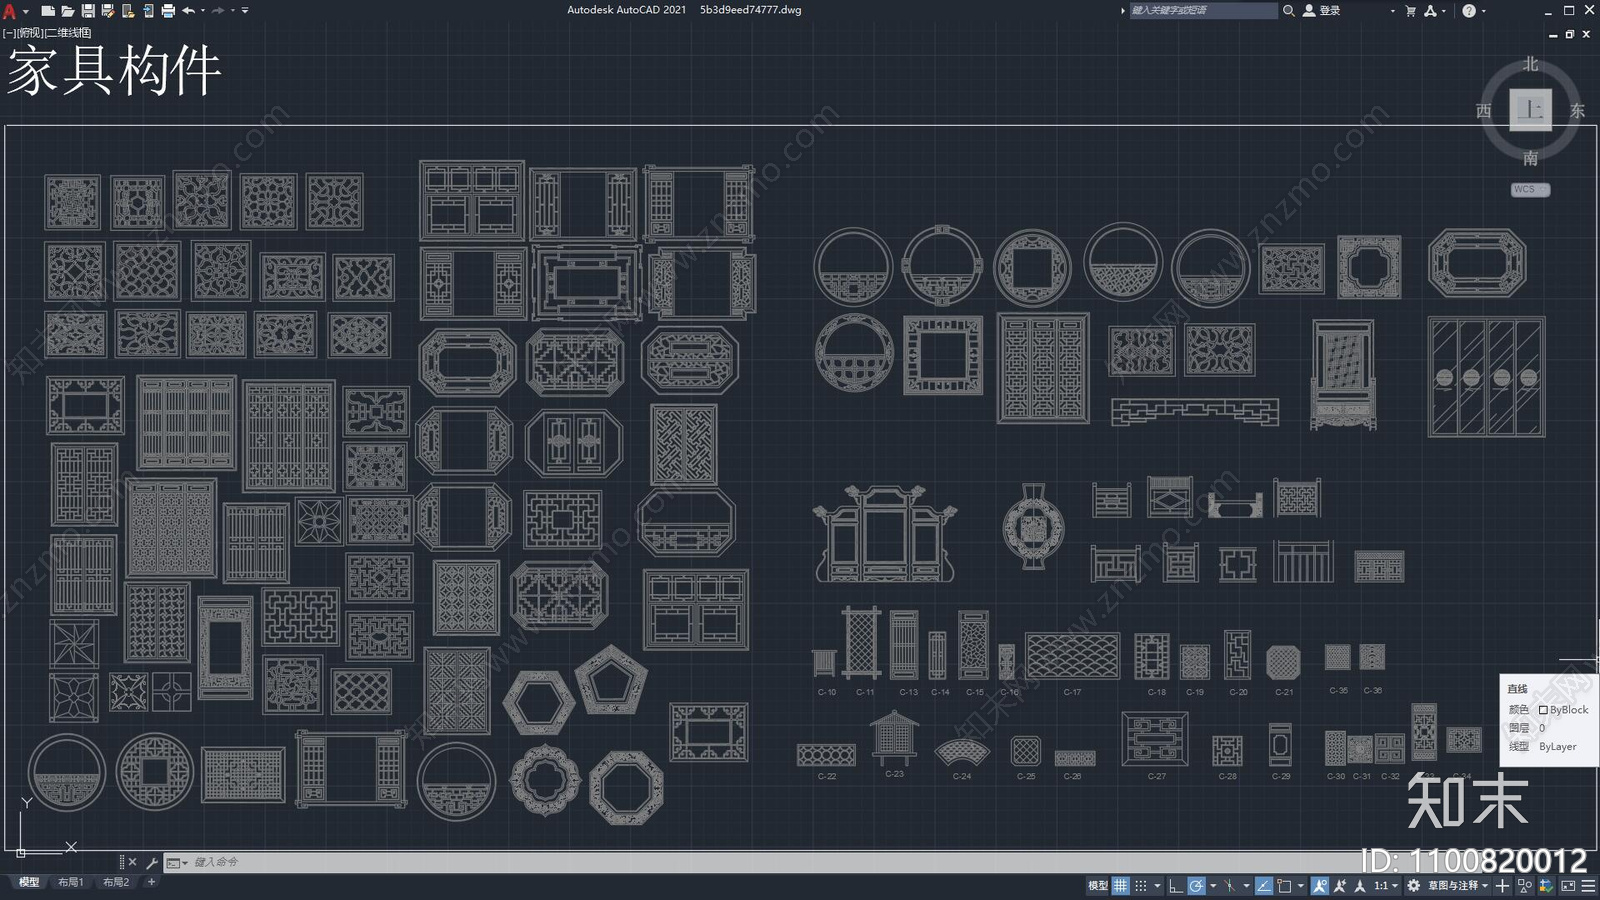Screen dimensions: 1600x900
Task: Select the C-17 lattice panel block
Action: (x=1072, y=656)
